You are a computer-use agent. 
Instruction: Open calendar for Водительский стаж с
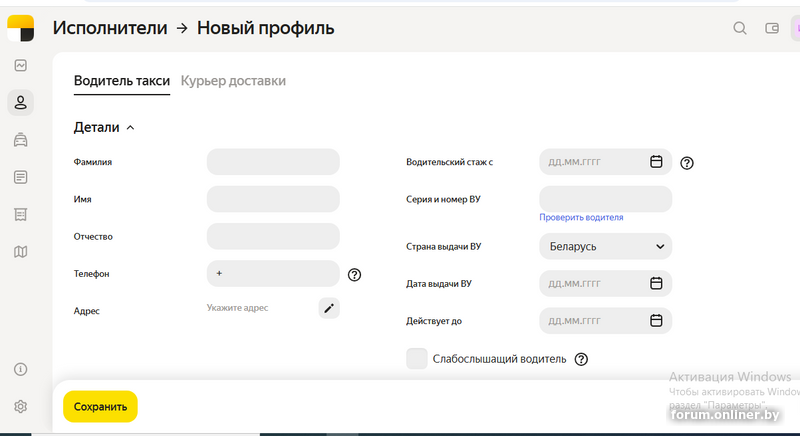[x=656, y=162]
